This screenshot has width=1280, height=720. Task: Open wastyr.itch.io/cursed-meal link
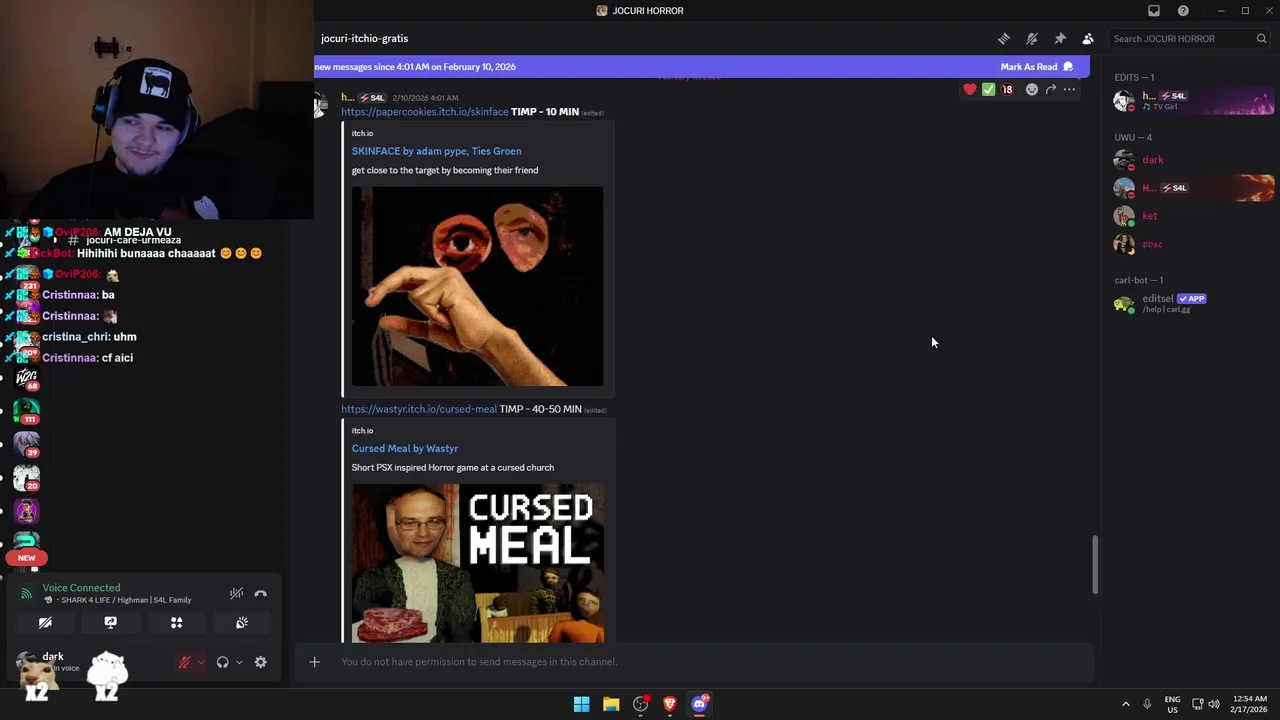(x=418, y=409)
